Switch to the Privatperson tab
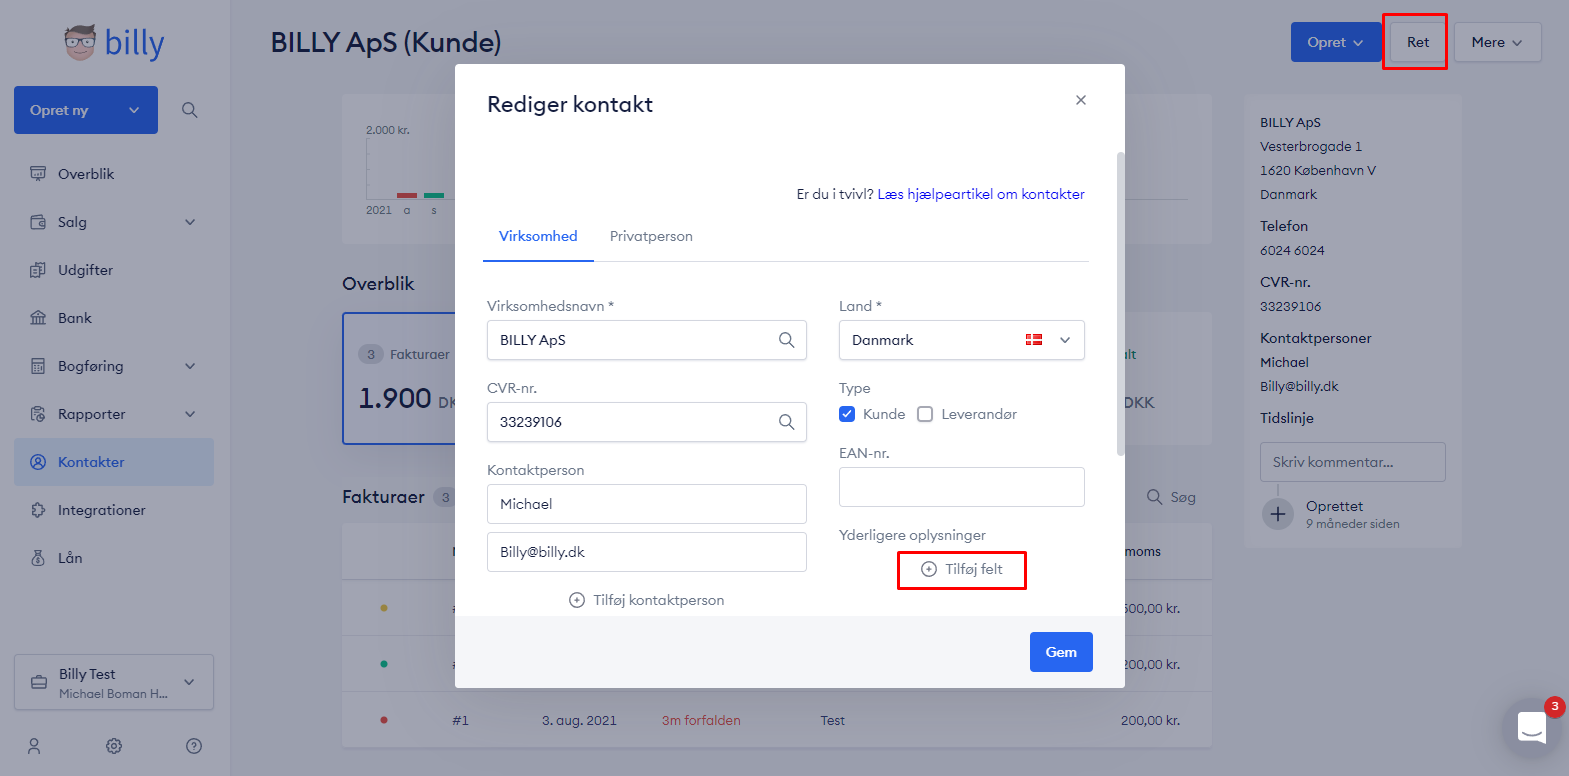1569x776 pixels. [651, 236]
